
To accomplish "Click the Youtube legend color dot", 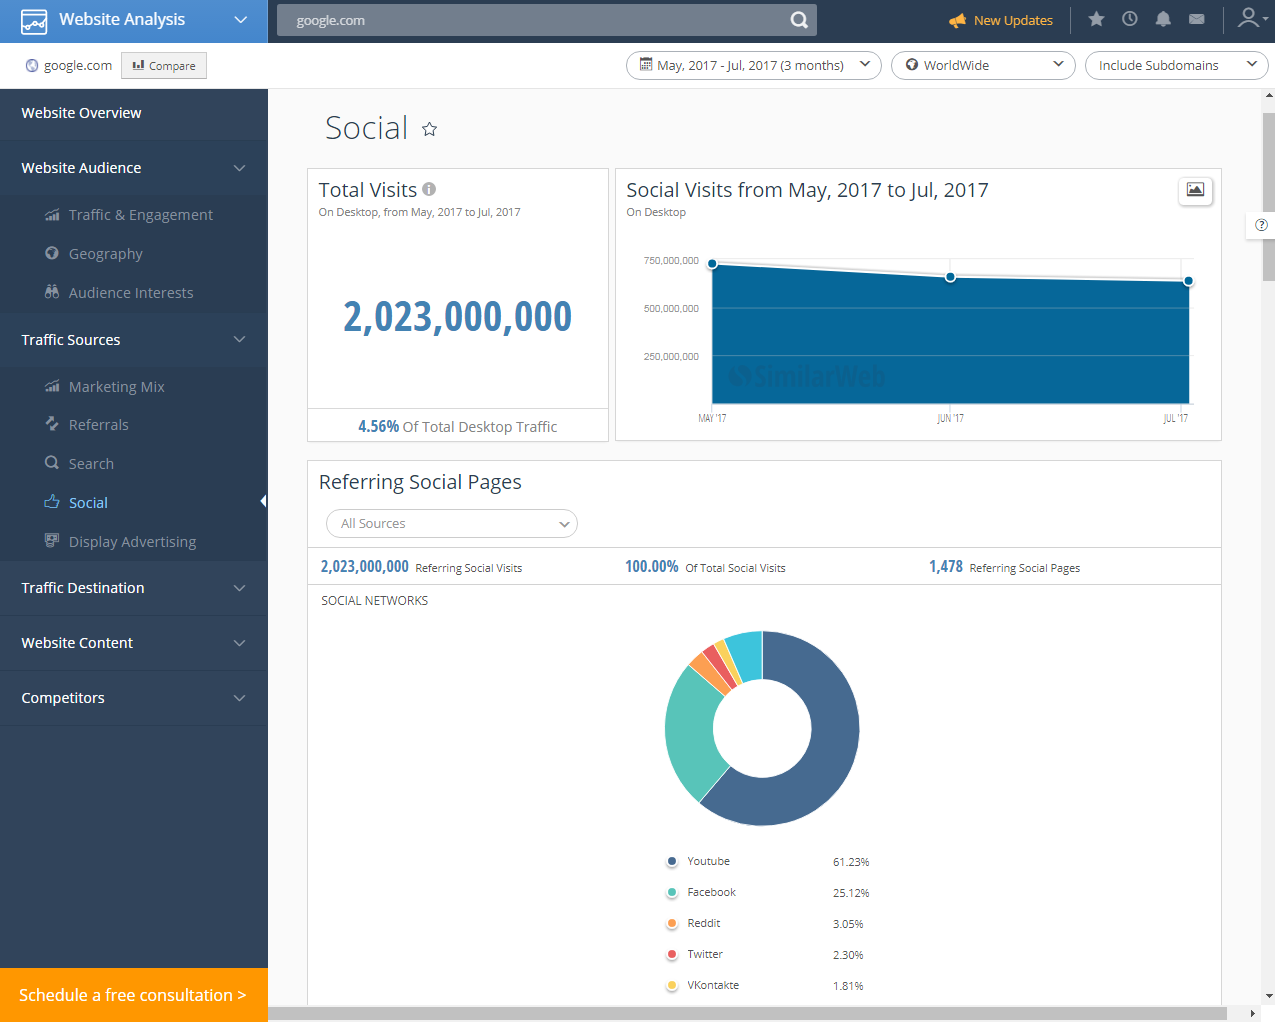I will click(x=673, y=861).
